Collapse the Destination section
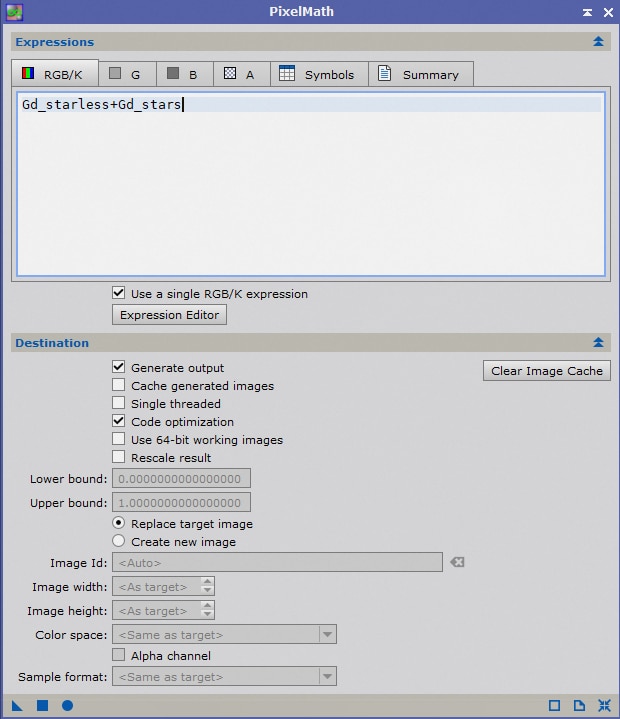Screen dimensions: 620x719 tap(598, 343)
